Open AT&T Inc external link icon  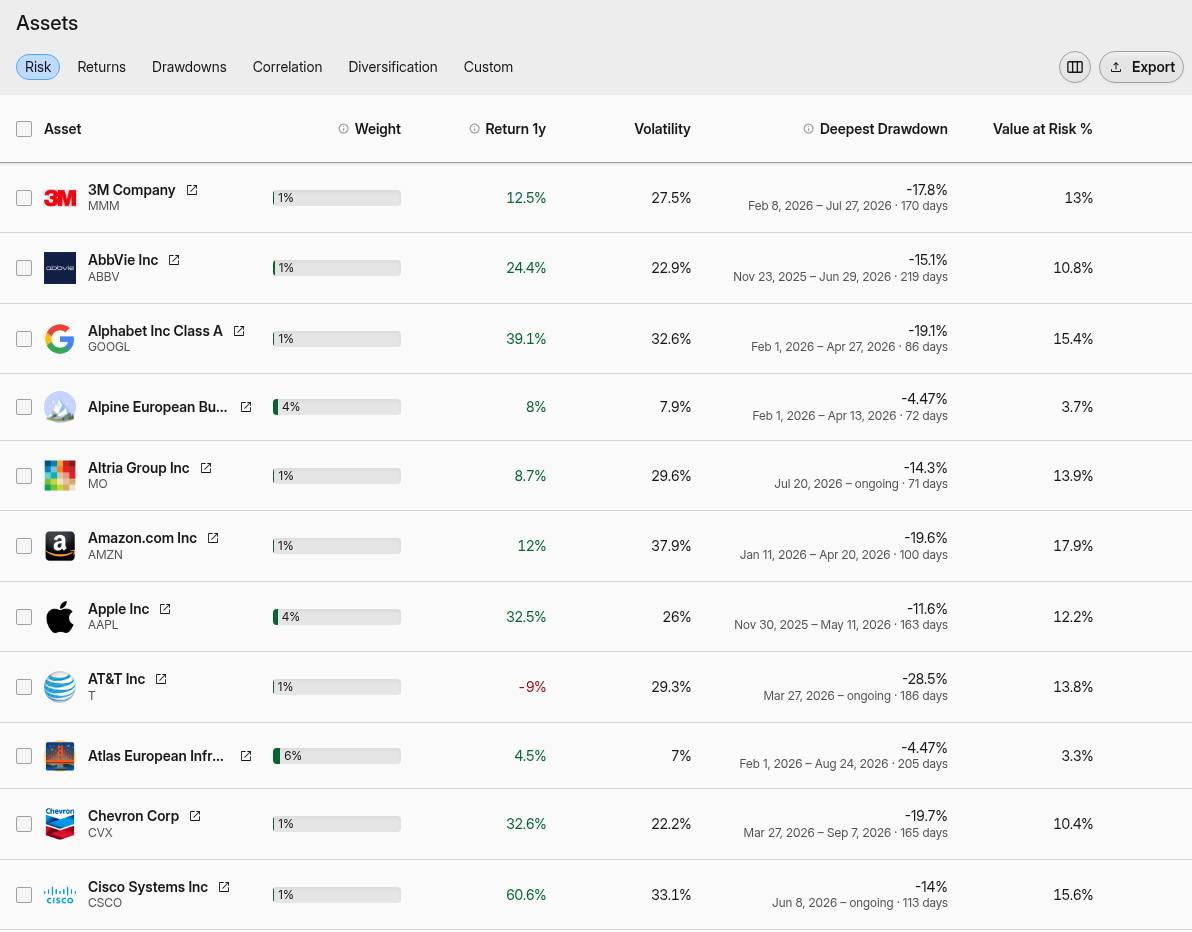tap(160, 679)
